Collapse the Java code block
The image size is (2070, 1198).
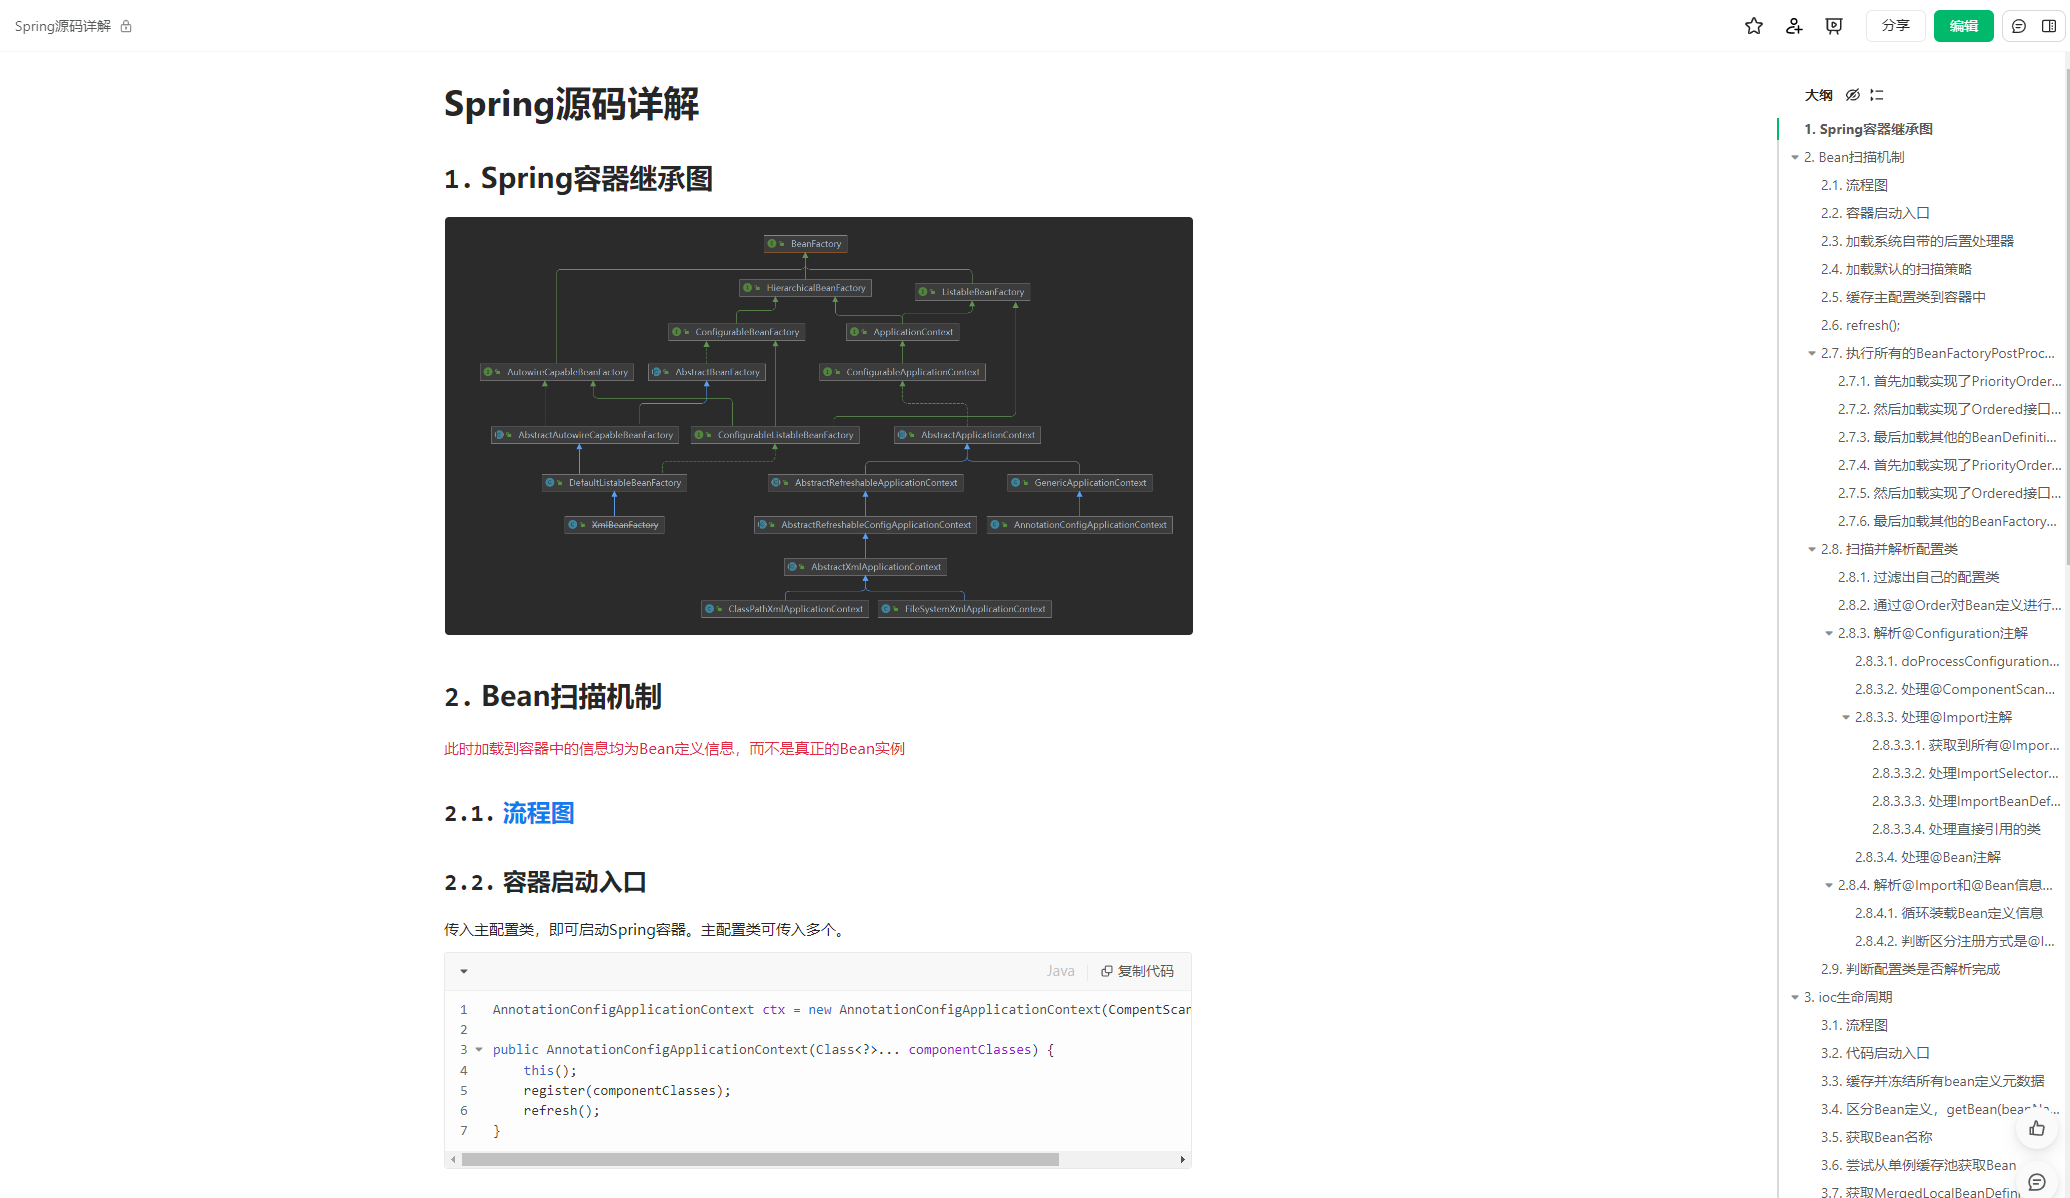[464, 971]
